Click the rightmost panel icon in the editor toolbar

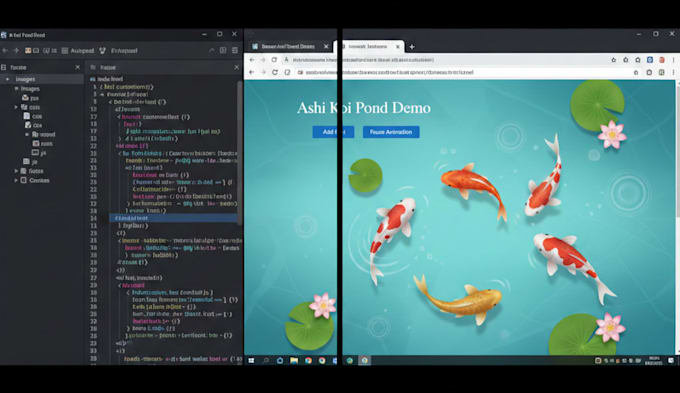point(235,50)
